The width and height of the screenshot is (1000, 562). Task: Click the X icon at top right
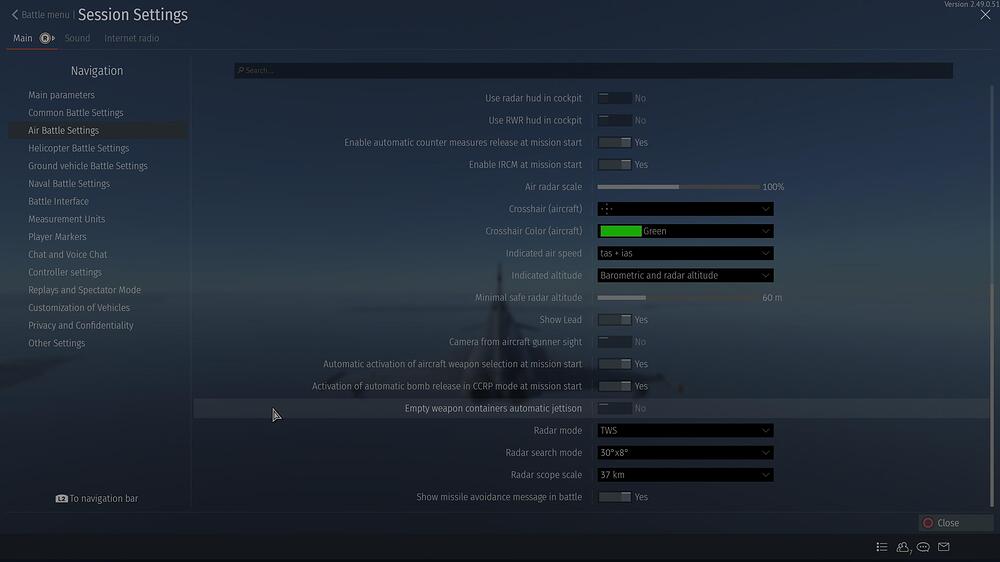985,15
